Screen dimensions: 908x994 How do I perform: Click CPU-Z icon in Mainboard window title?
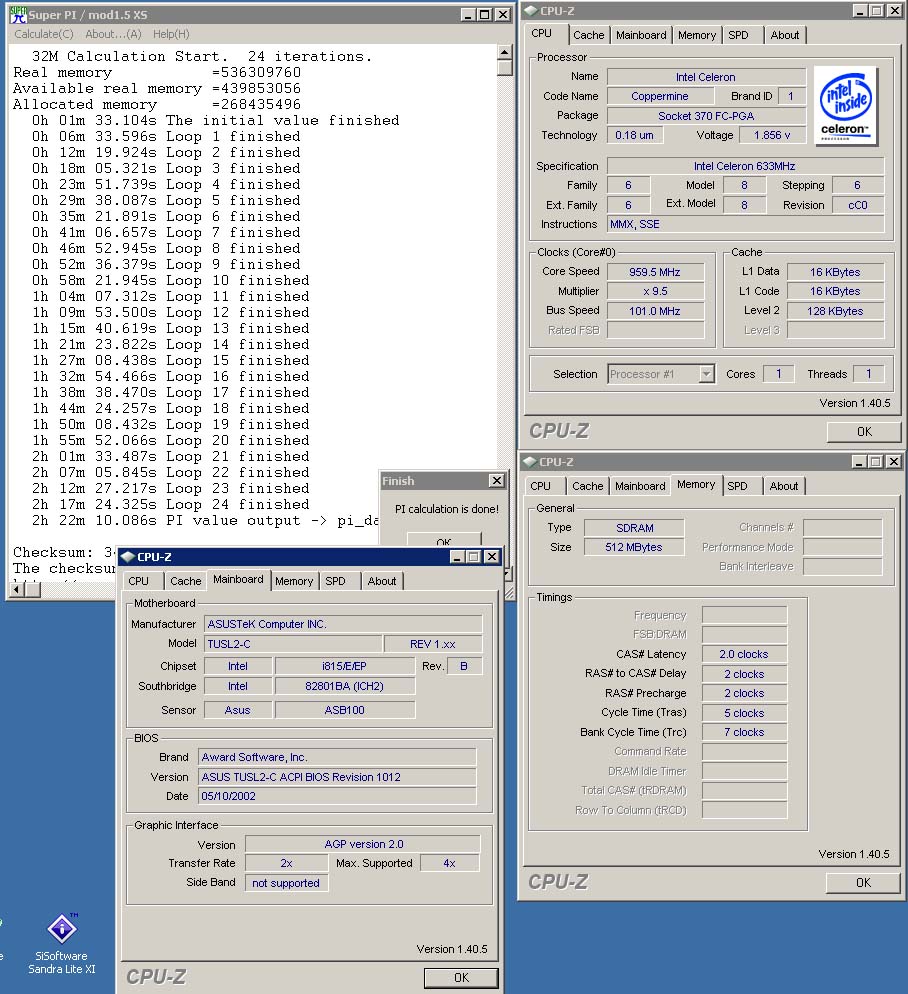128,557
